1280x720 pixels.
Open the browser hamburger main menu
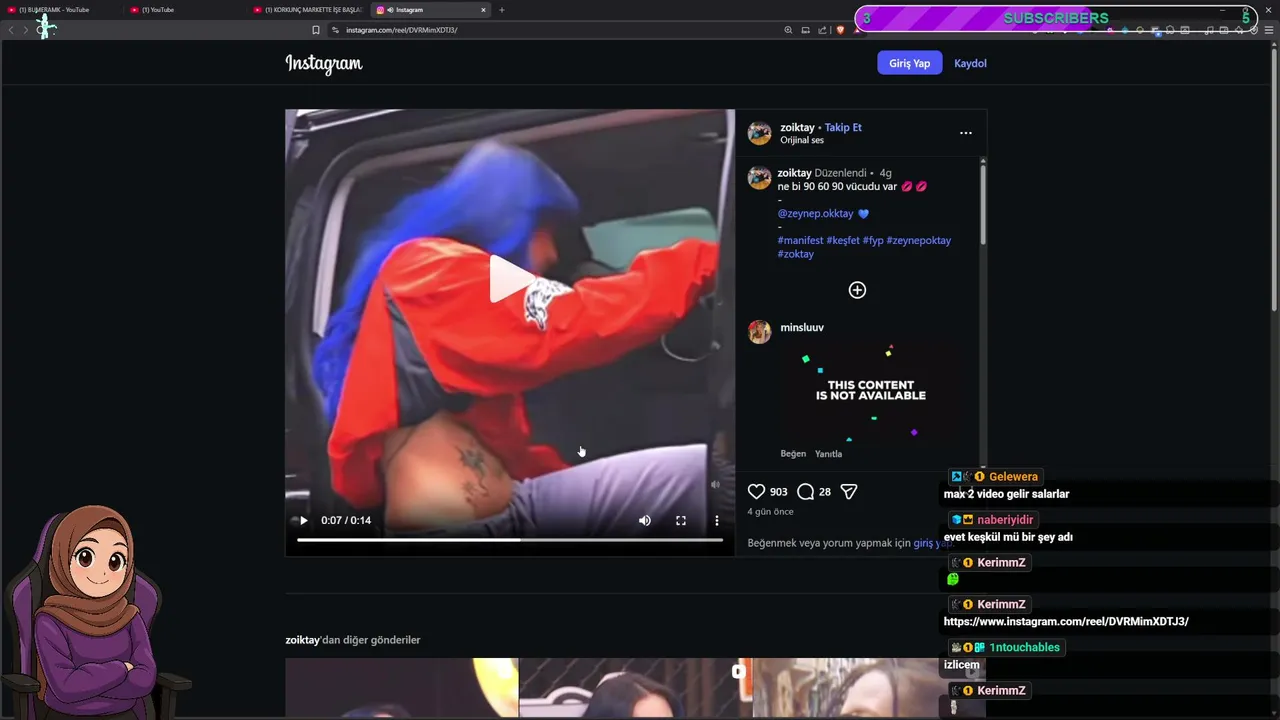1270,30
